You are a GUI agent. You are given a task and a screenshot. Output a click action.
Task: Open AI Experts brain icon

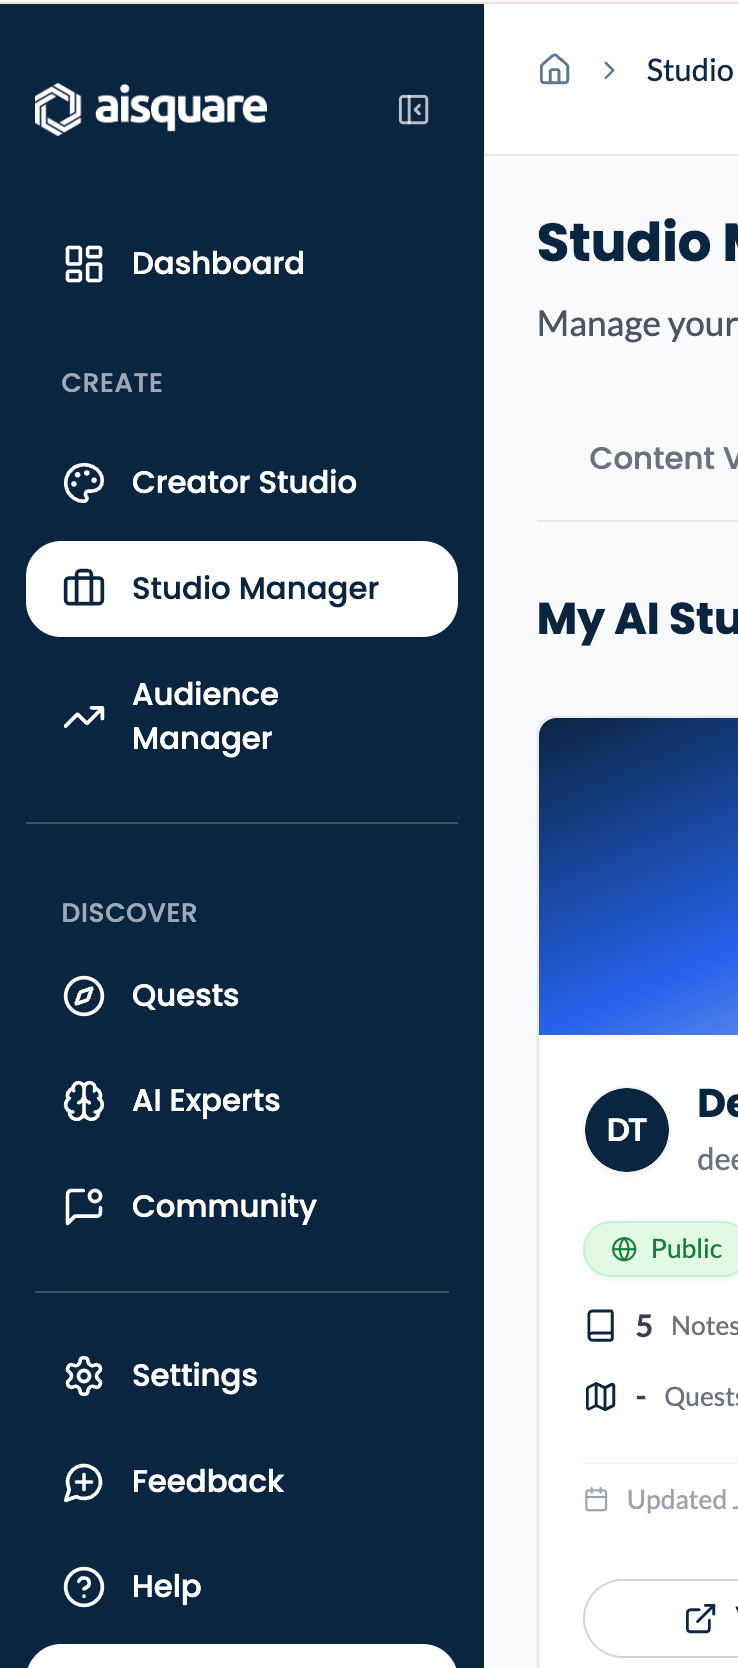pos(84,1101)
